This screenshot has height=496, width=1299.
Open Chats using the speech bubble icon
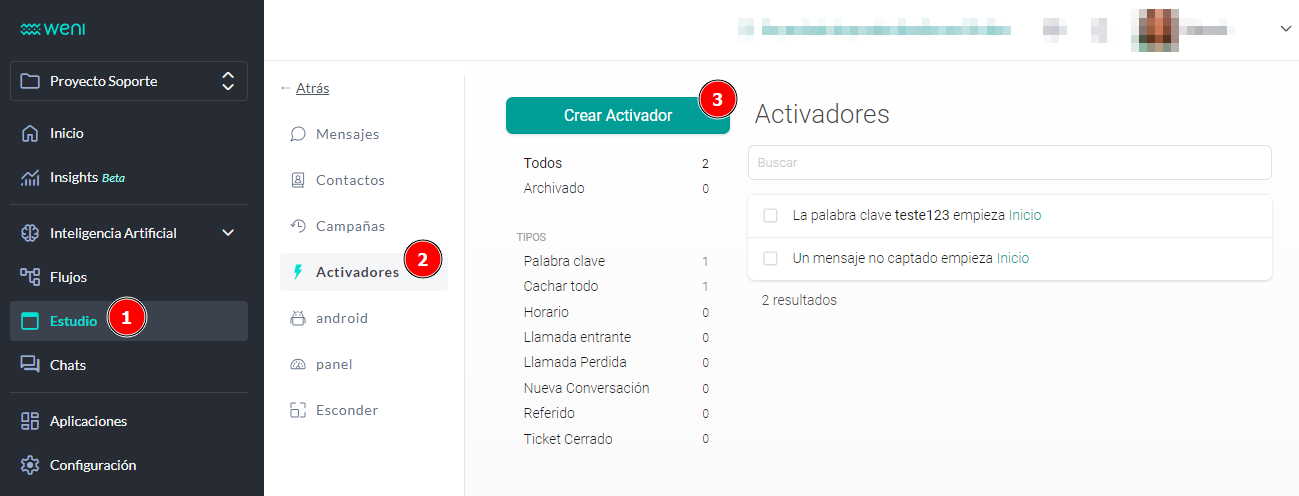click(30, 365)
